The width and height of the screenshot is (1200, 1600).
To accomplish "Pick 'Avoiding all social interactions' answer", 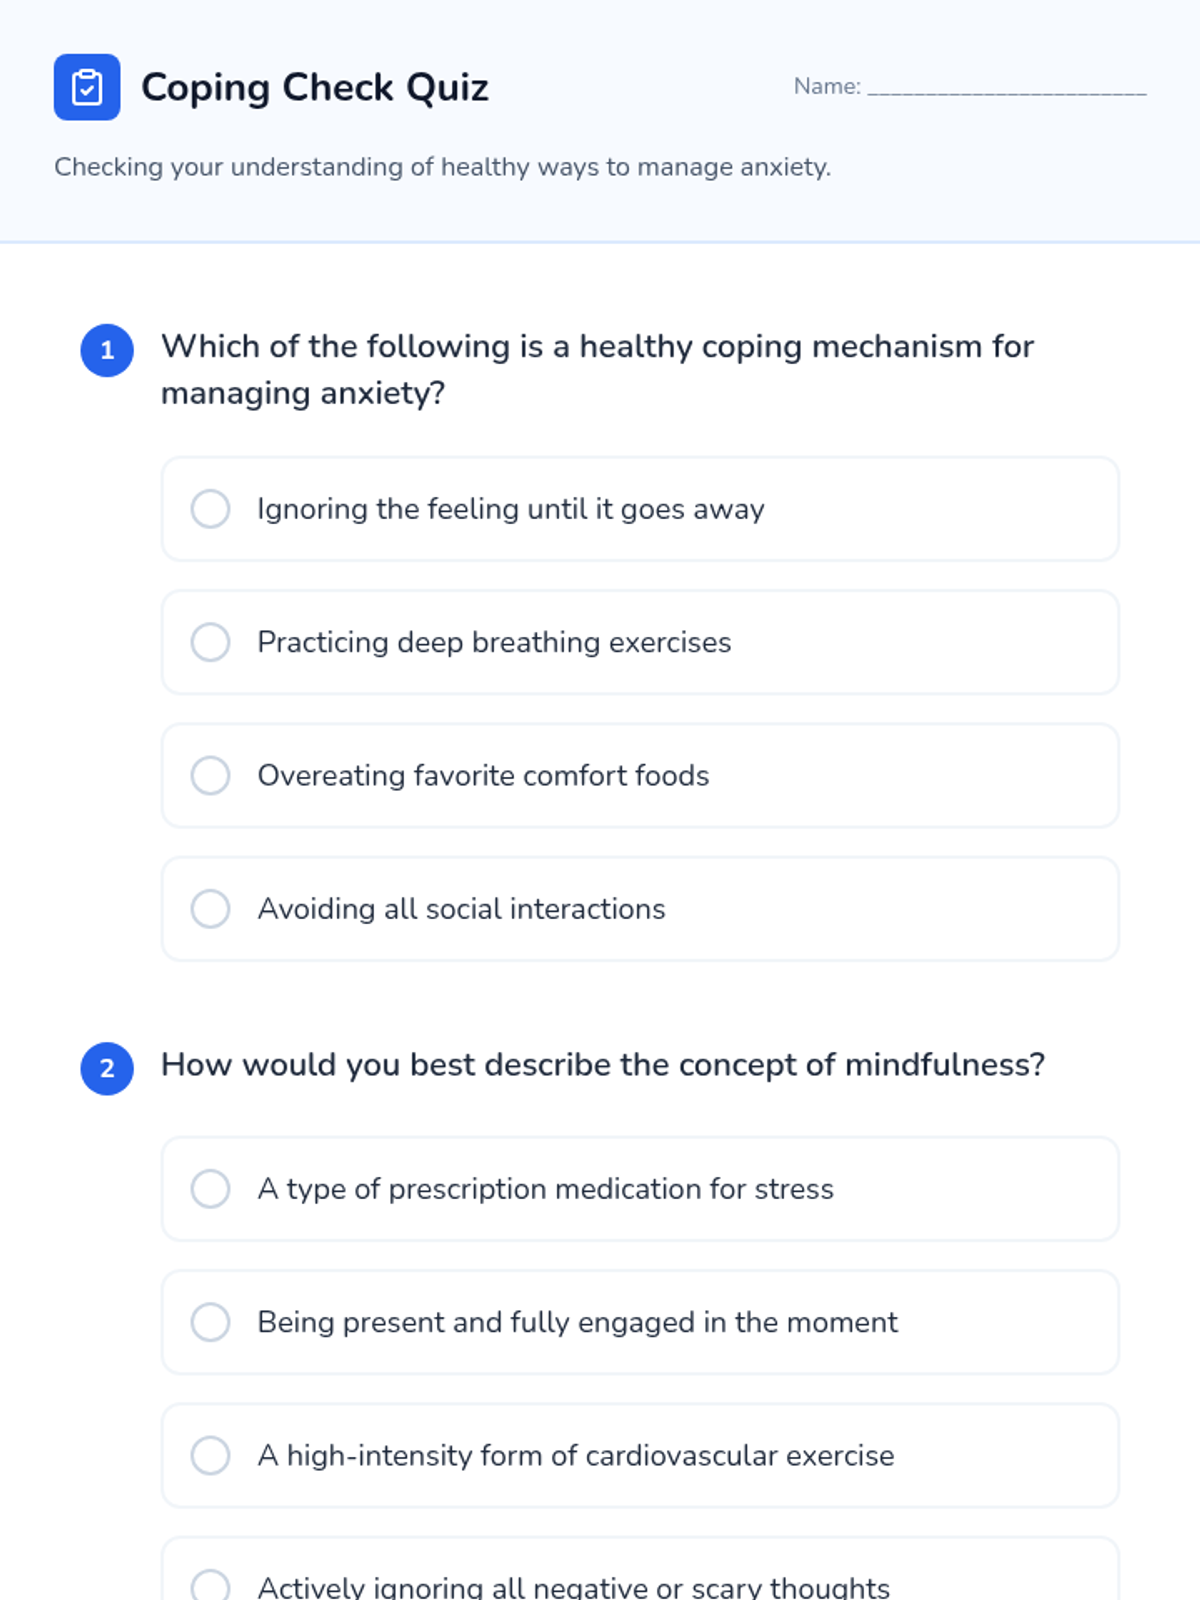I will coord(210,909).
